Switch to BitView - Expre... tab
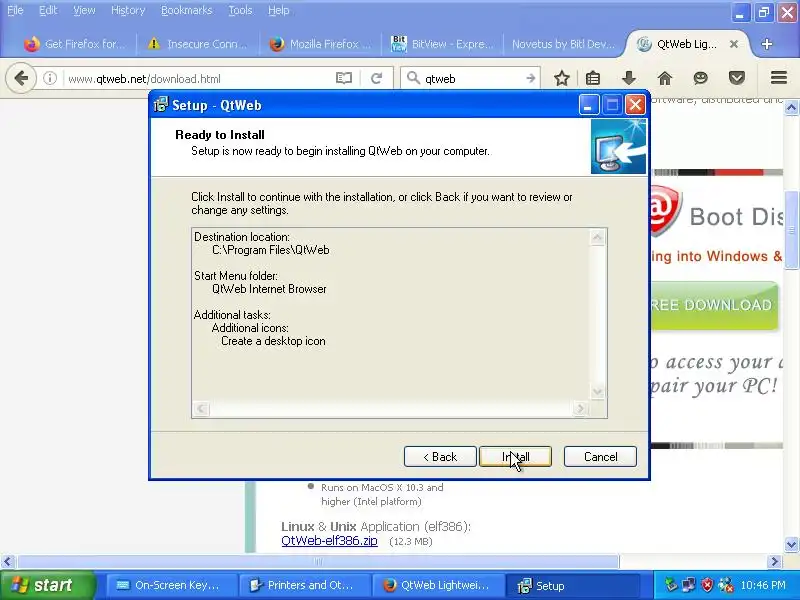This screenshot has width=800, height=600. pyautogui.click(x=443, y=44)
